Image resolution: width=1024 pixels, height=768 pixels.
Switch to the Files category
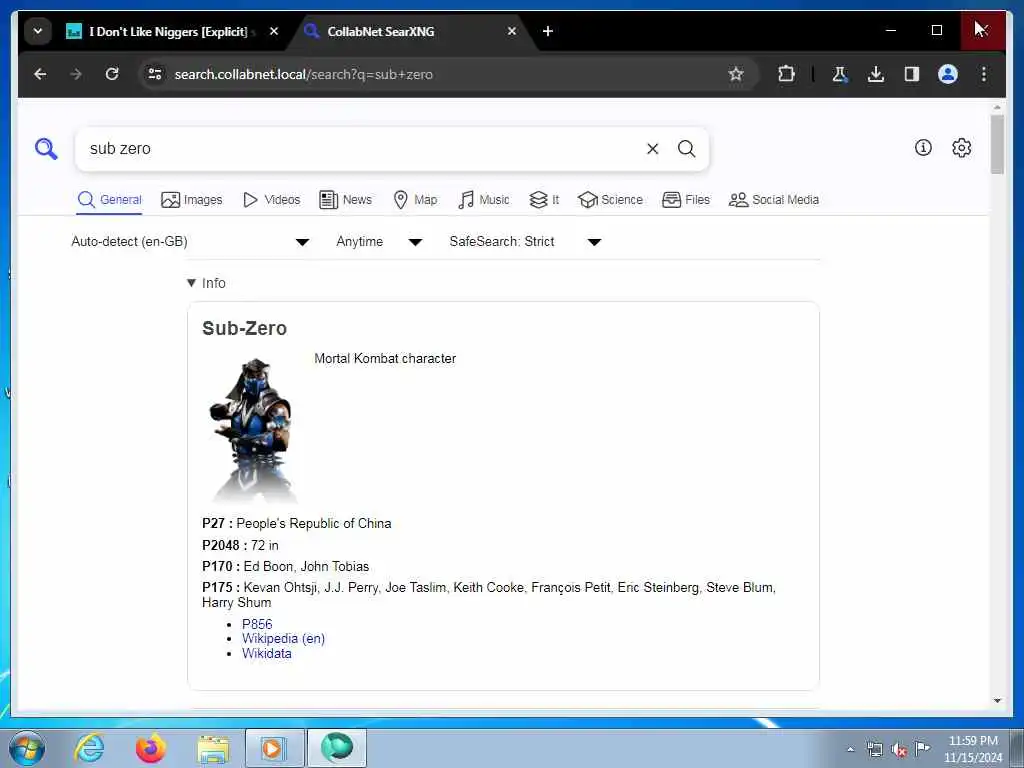tap(686, 200)
